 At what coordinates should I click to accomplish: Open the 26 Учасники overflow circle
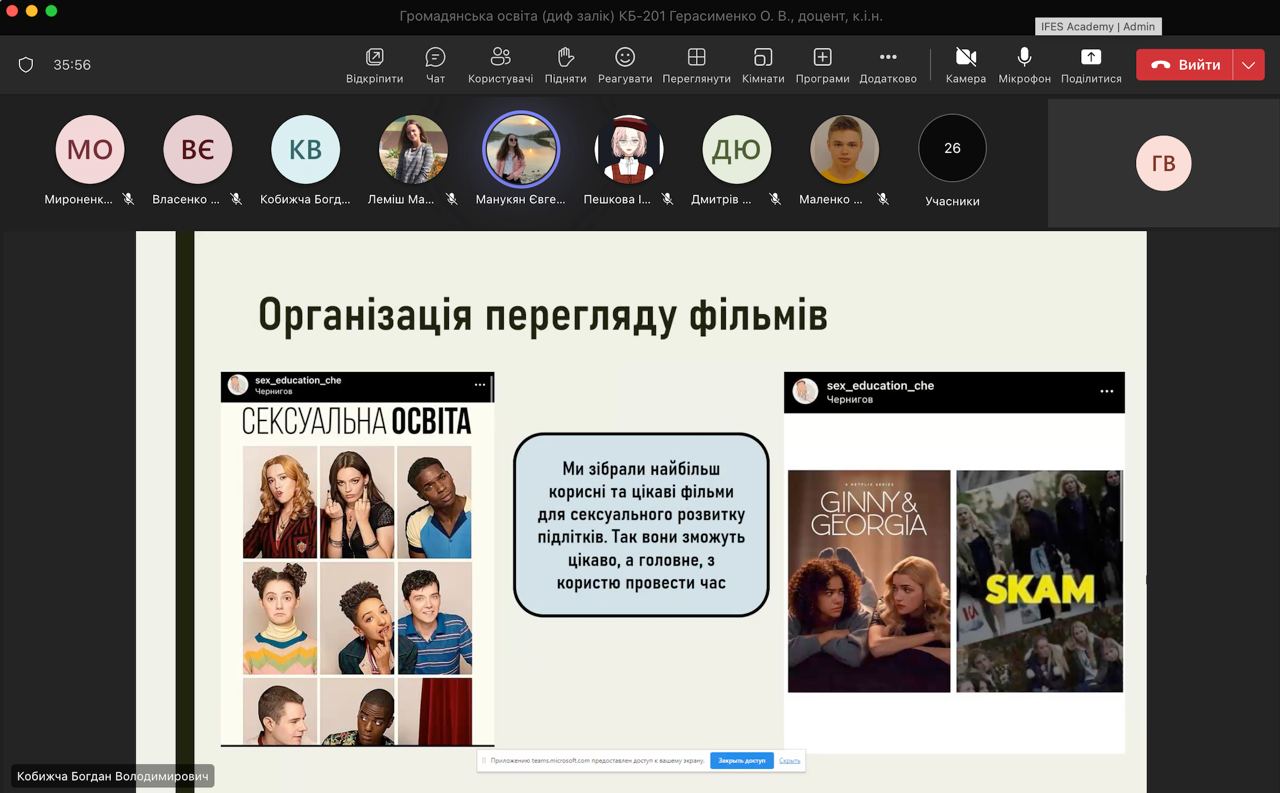[x=952, y=149]
